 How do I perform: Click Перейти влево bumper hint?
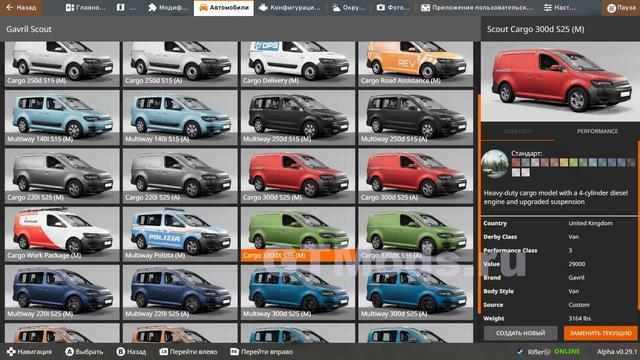188,351
